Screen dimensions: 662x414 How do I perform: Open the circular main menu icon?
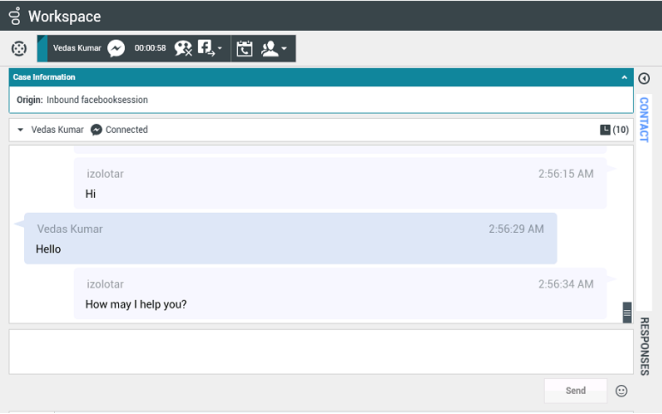click(18, 49)
